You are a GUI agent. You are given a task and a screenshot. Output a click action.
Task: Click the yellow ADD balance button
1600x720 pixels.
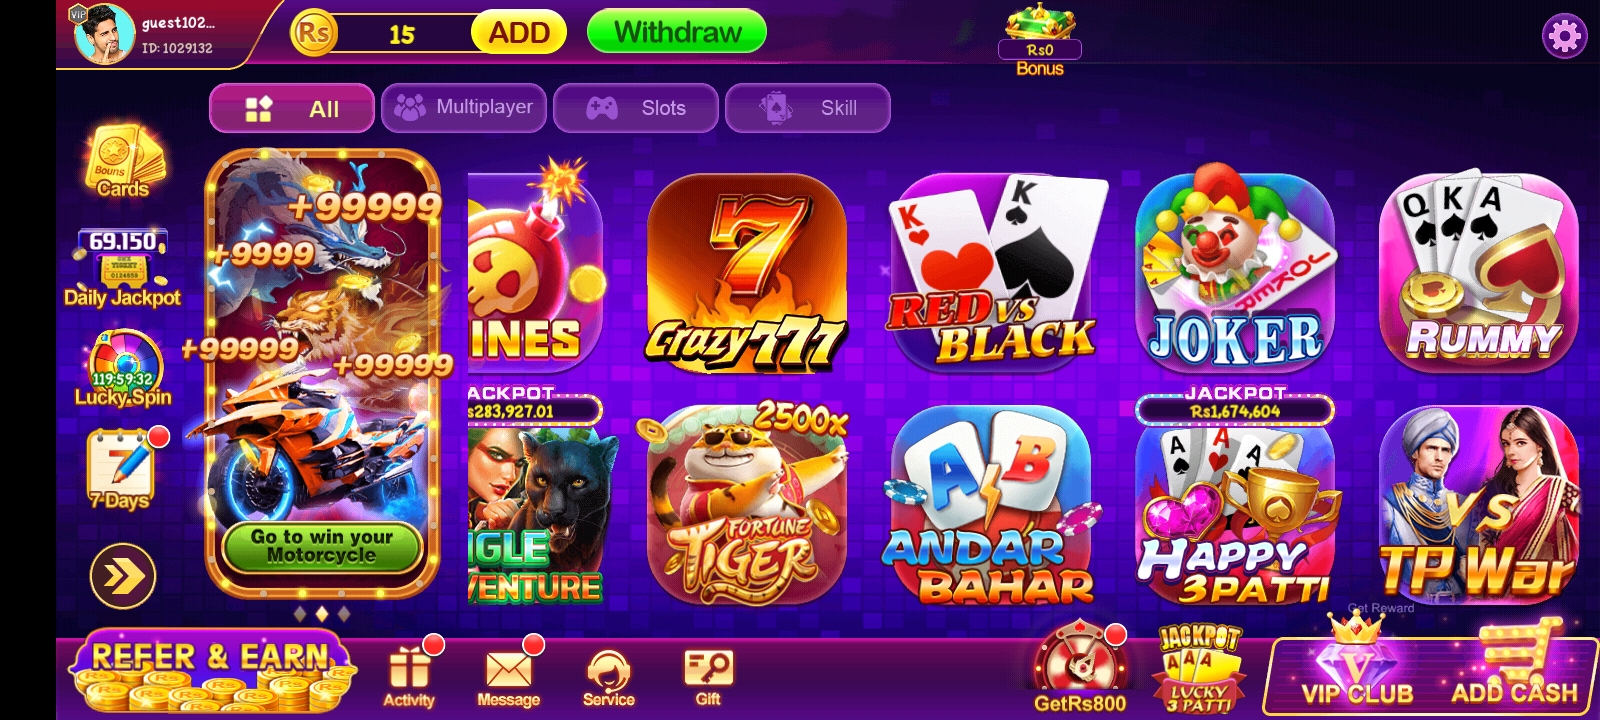[519, 33]
